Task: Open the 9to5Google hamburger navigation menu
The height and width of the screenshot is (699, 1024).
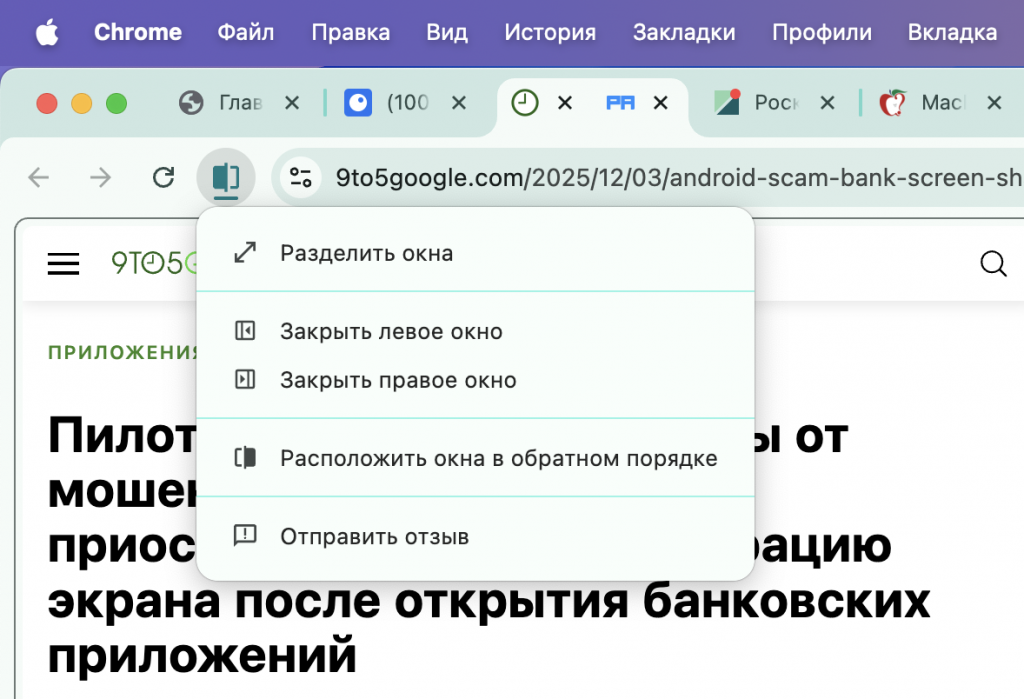Action: click(63, 263)
